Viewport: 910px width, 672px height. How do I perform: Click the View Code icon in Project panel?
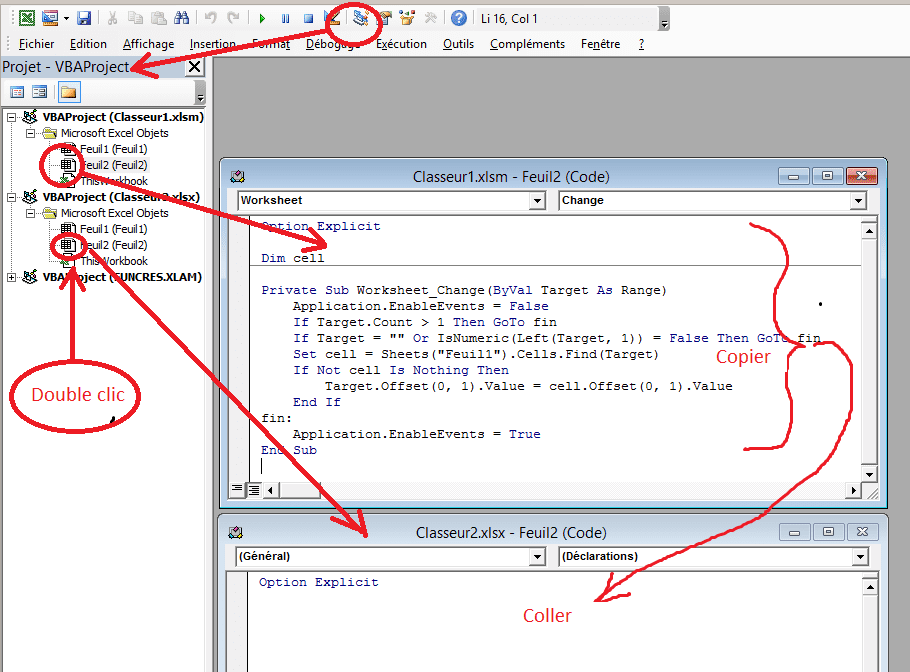[17, 92]
